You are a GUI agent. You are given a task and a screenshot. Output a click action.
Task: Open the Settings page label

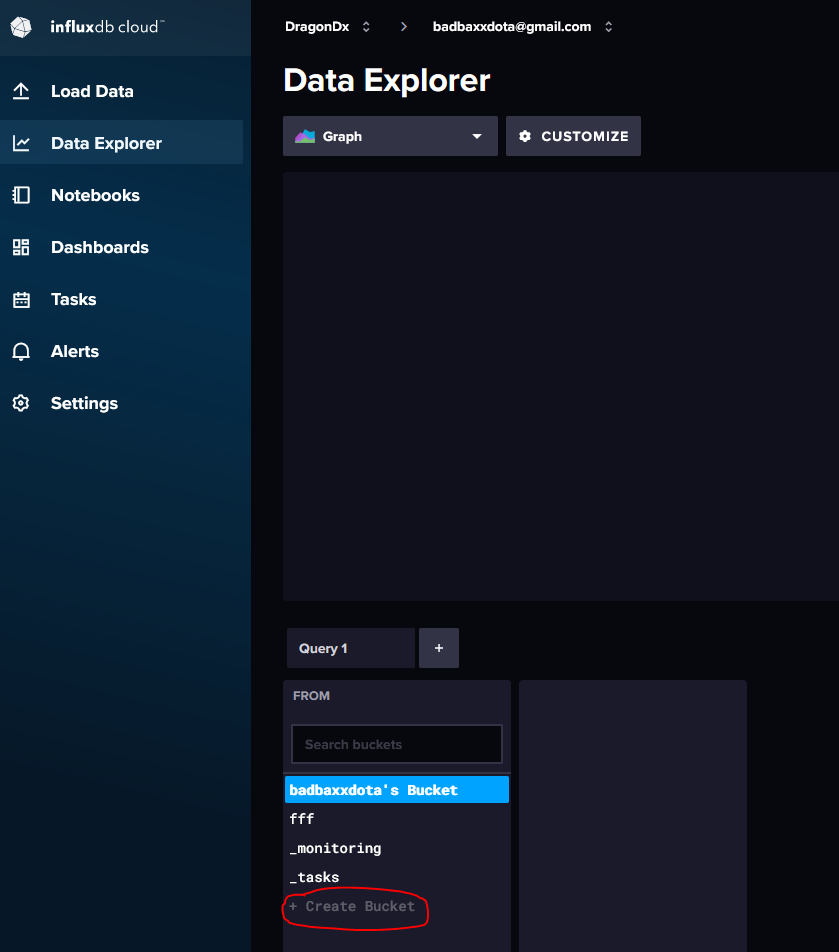(x=84, y=403)
